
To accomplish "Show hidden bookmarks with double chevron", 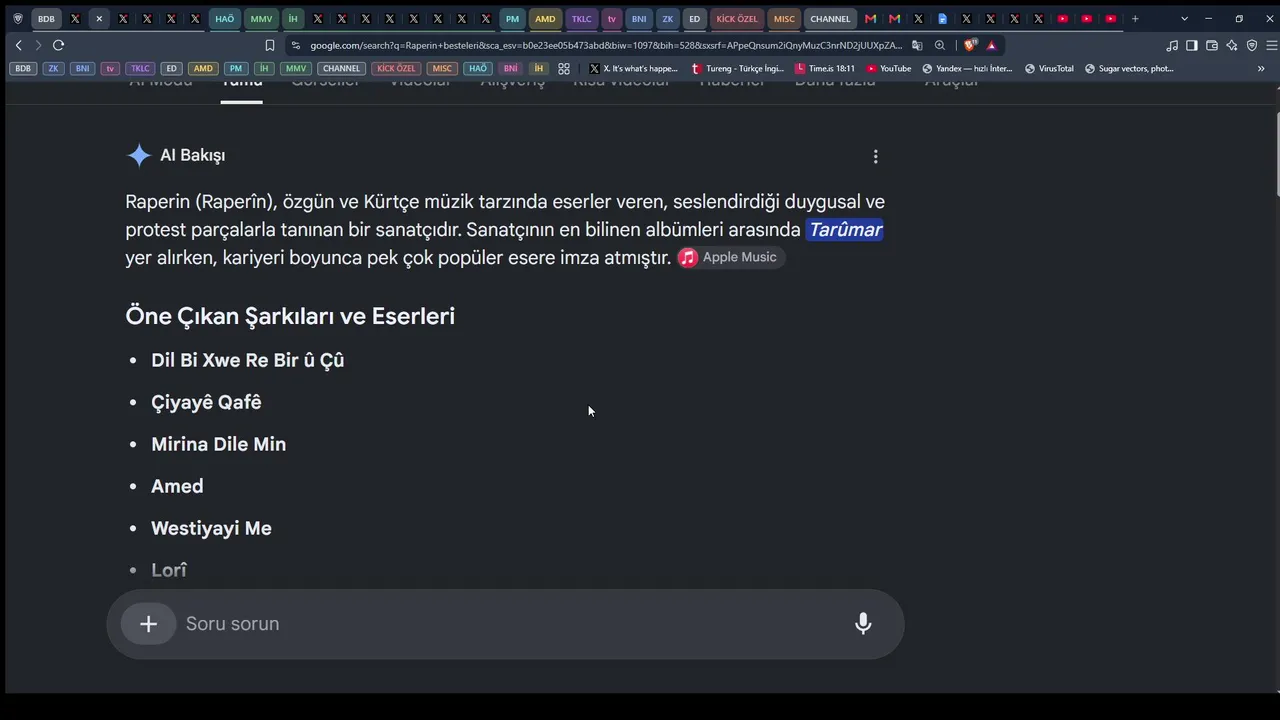I will click(1261, 69).
